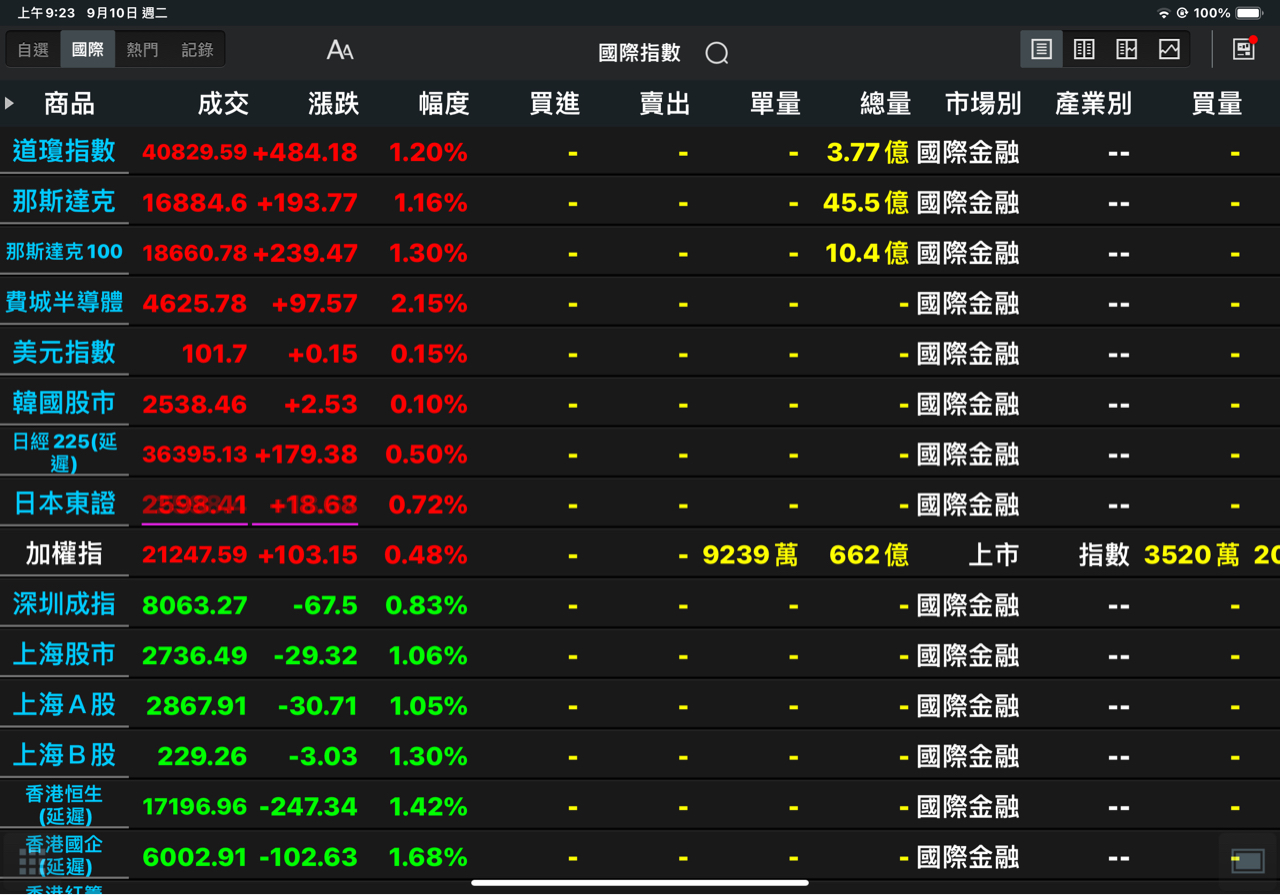Open the 韓國股市 row
The image size is (1280, 895).
pyautogui.click(x=64, y=403)
